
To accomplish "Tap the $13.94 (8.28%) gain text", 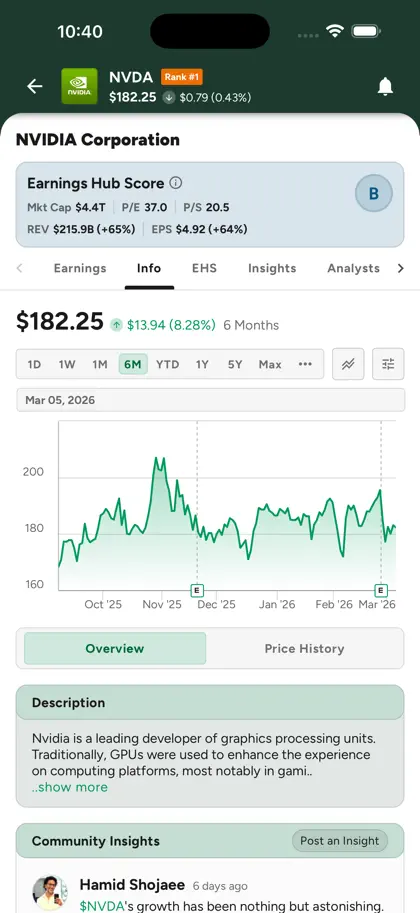I will click(x=171, y=325).
